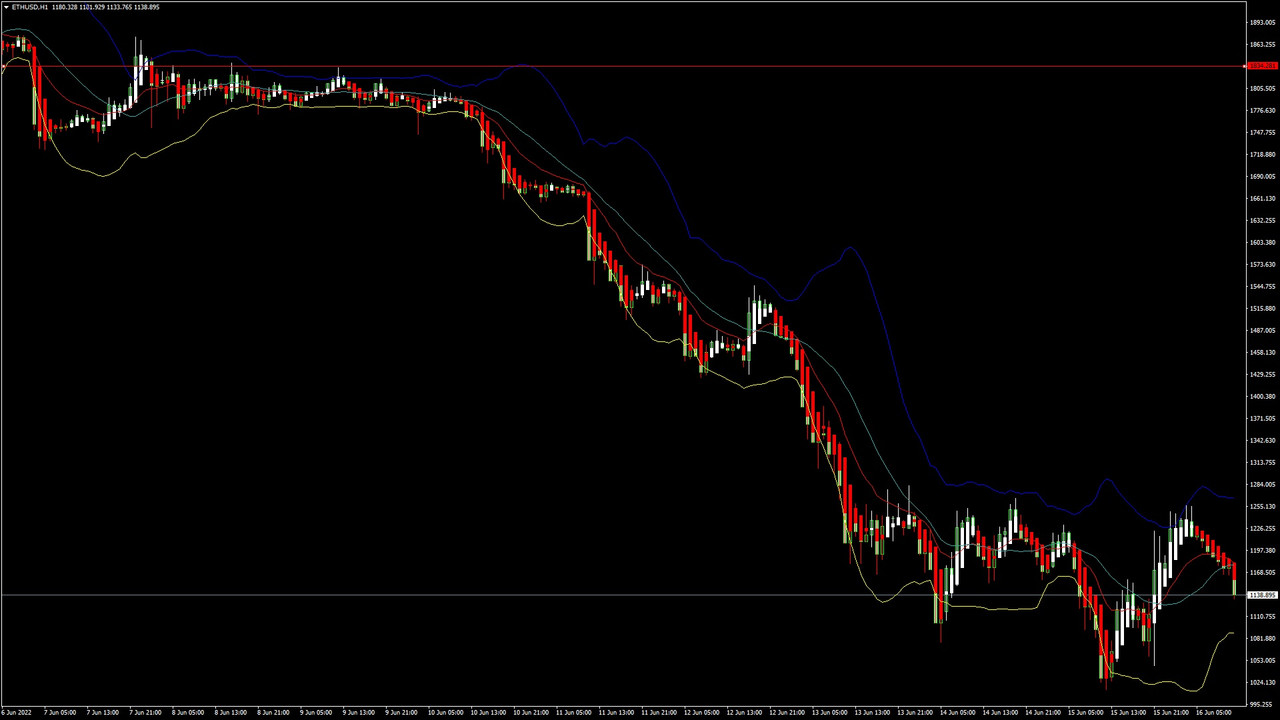Viewport: 1280px width, 720px height.
Task: Click the 8 Jun 21:00 time axis label
Action: point(274,713)
